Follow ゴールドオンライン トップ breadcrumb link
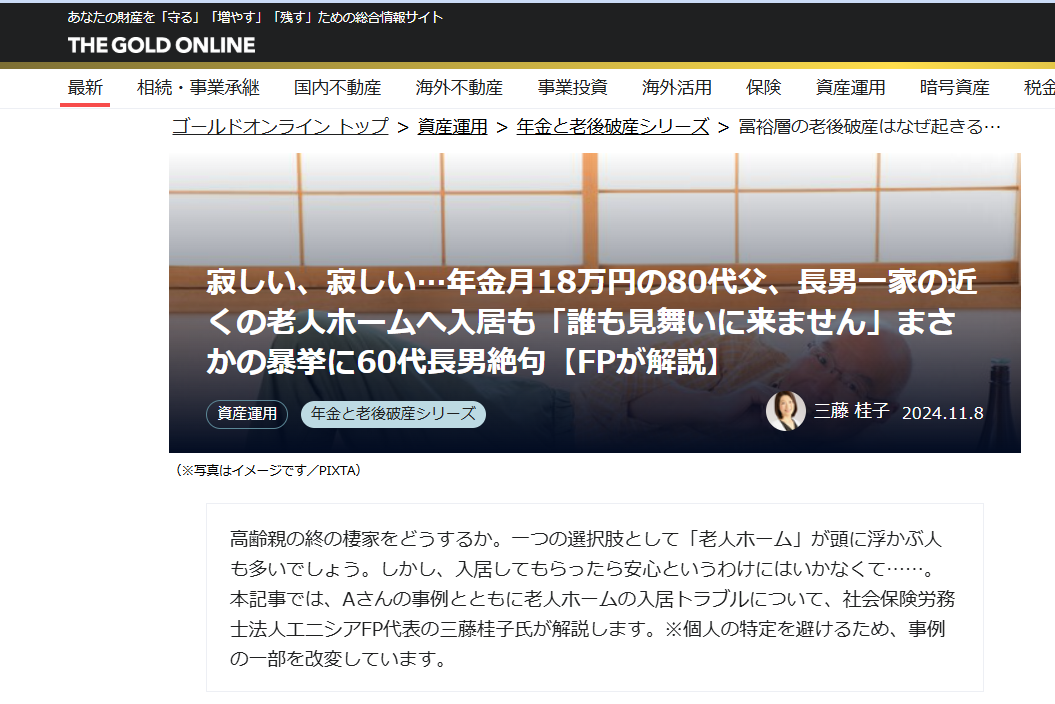1055x704 pixels. coord(281,127)
